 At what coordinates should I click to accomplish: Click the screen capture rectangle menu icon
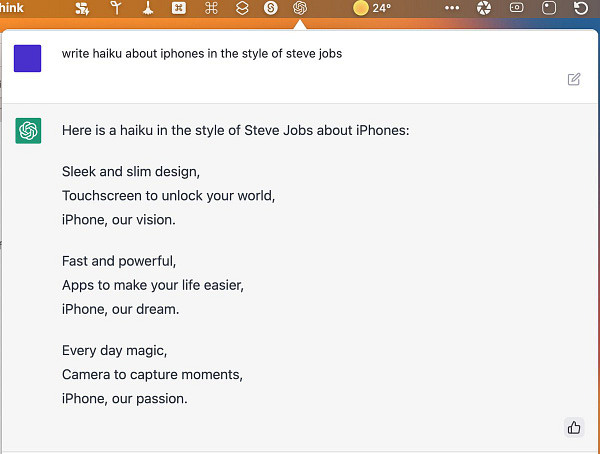tap(516, 7)
